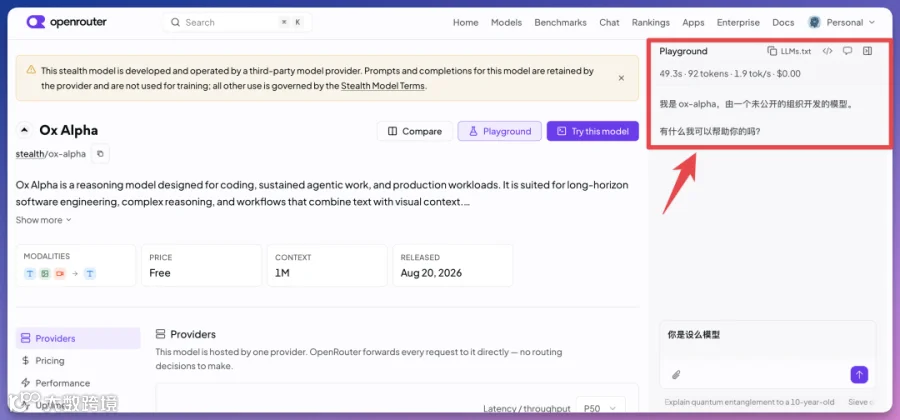Select Providers in the sidebar
This screenshot has height=420, width=900.
point(78,339)
